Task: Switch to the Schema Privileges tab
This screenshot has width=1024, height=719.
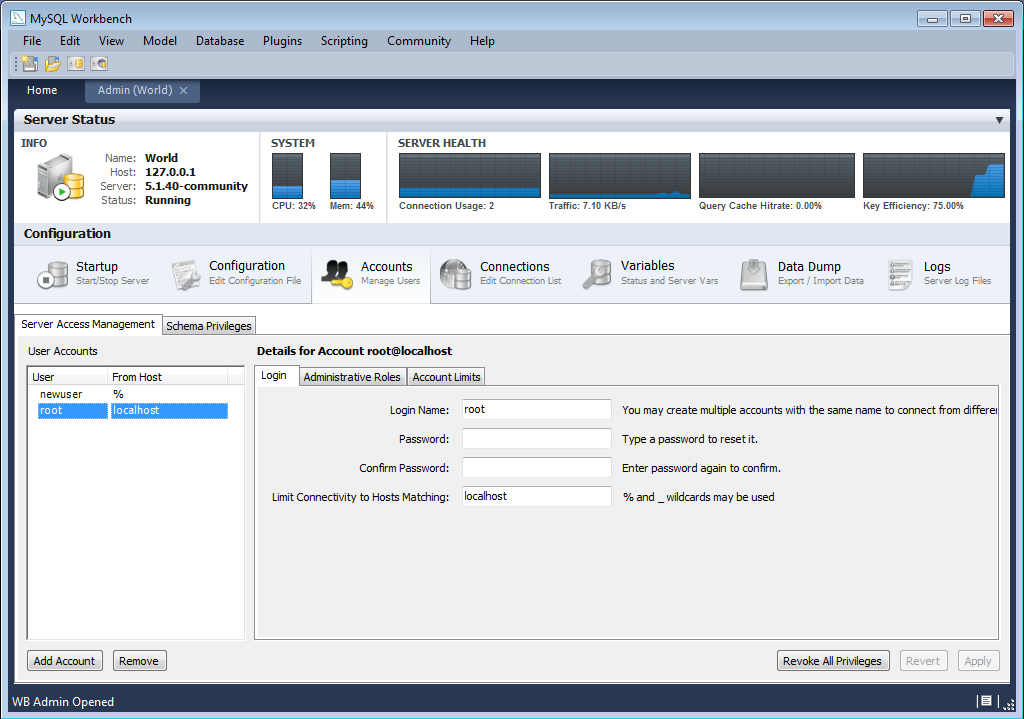Action: (208, 325)
